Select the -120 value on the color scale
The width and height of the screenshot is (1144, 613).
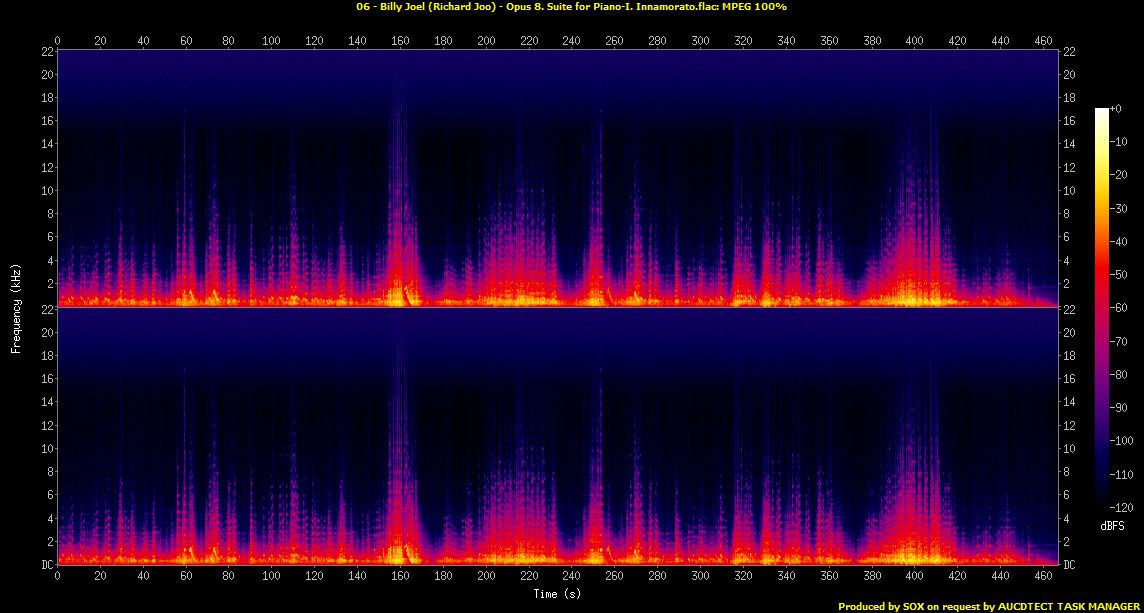[1124, 506]
